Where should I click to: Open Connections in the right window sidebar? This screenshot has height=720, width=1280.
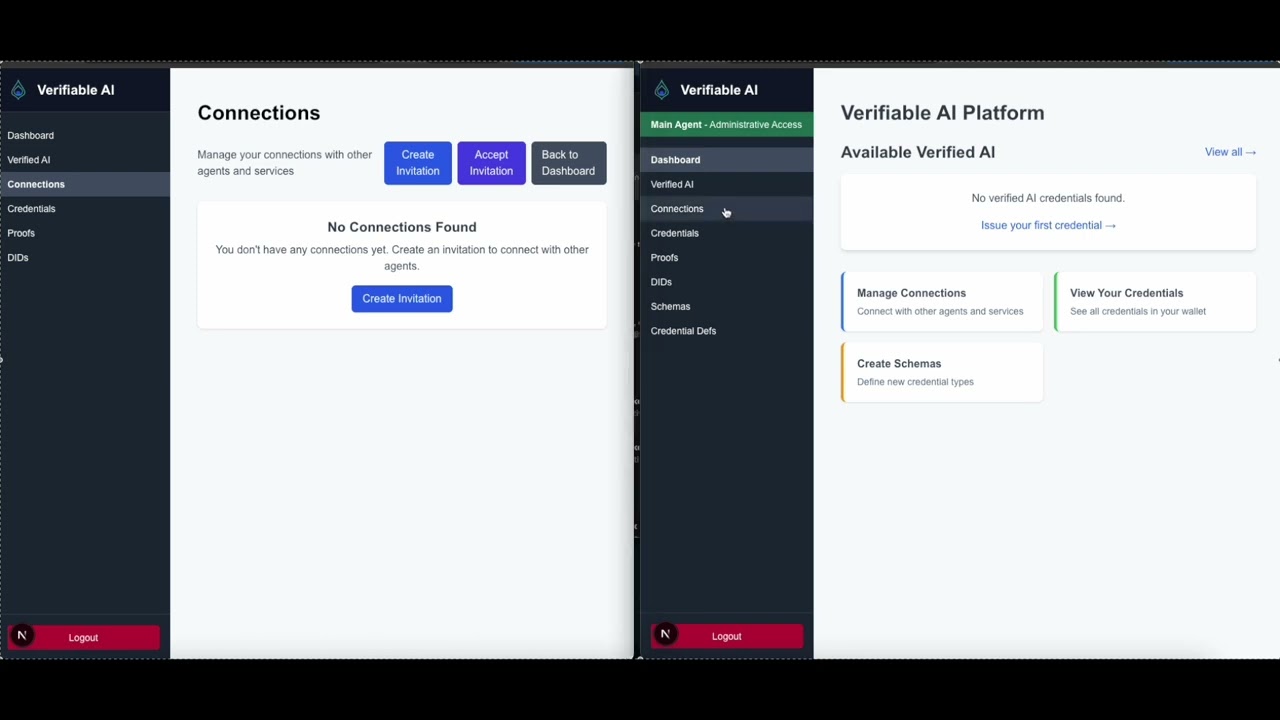coord(727,209)
